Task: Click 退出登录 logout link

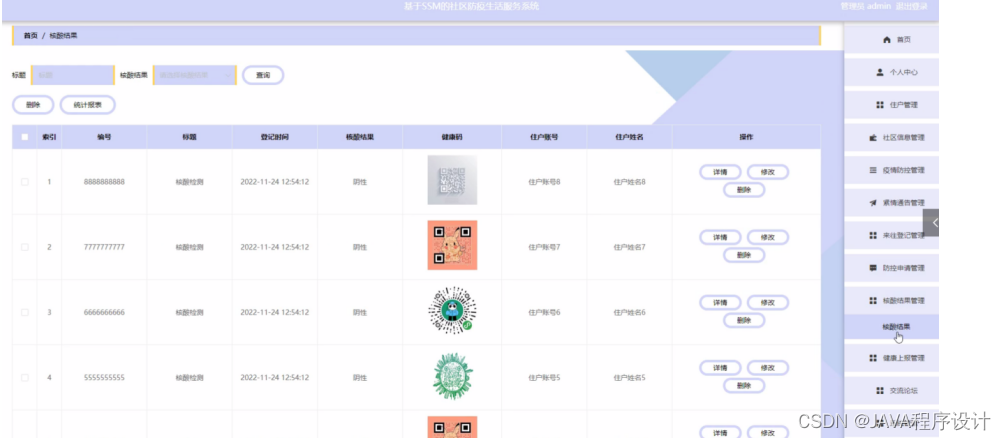Action: [911, 6]
